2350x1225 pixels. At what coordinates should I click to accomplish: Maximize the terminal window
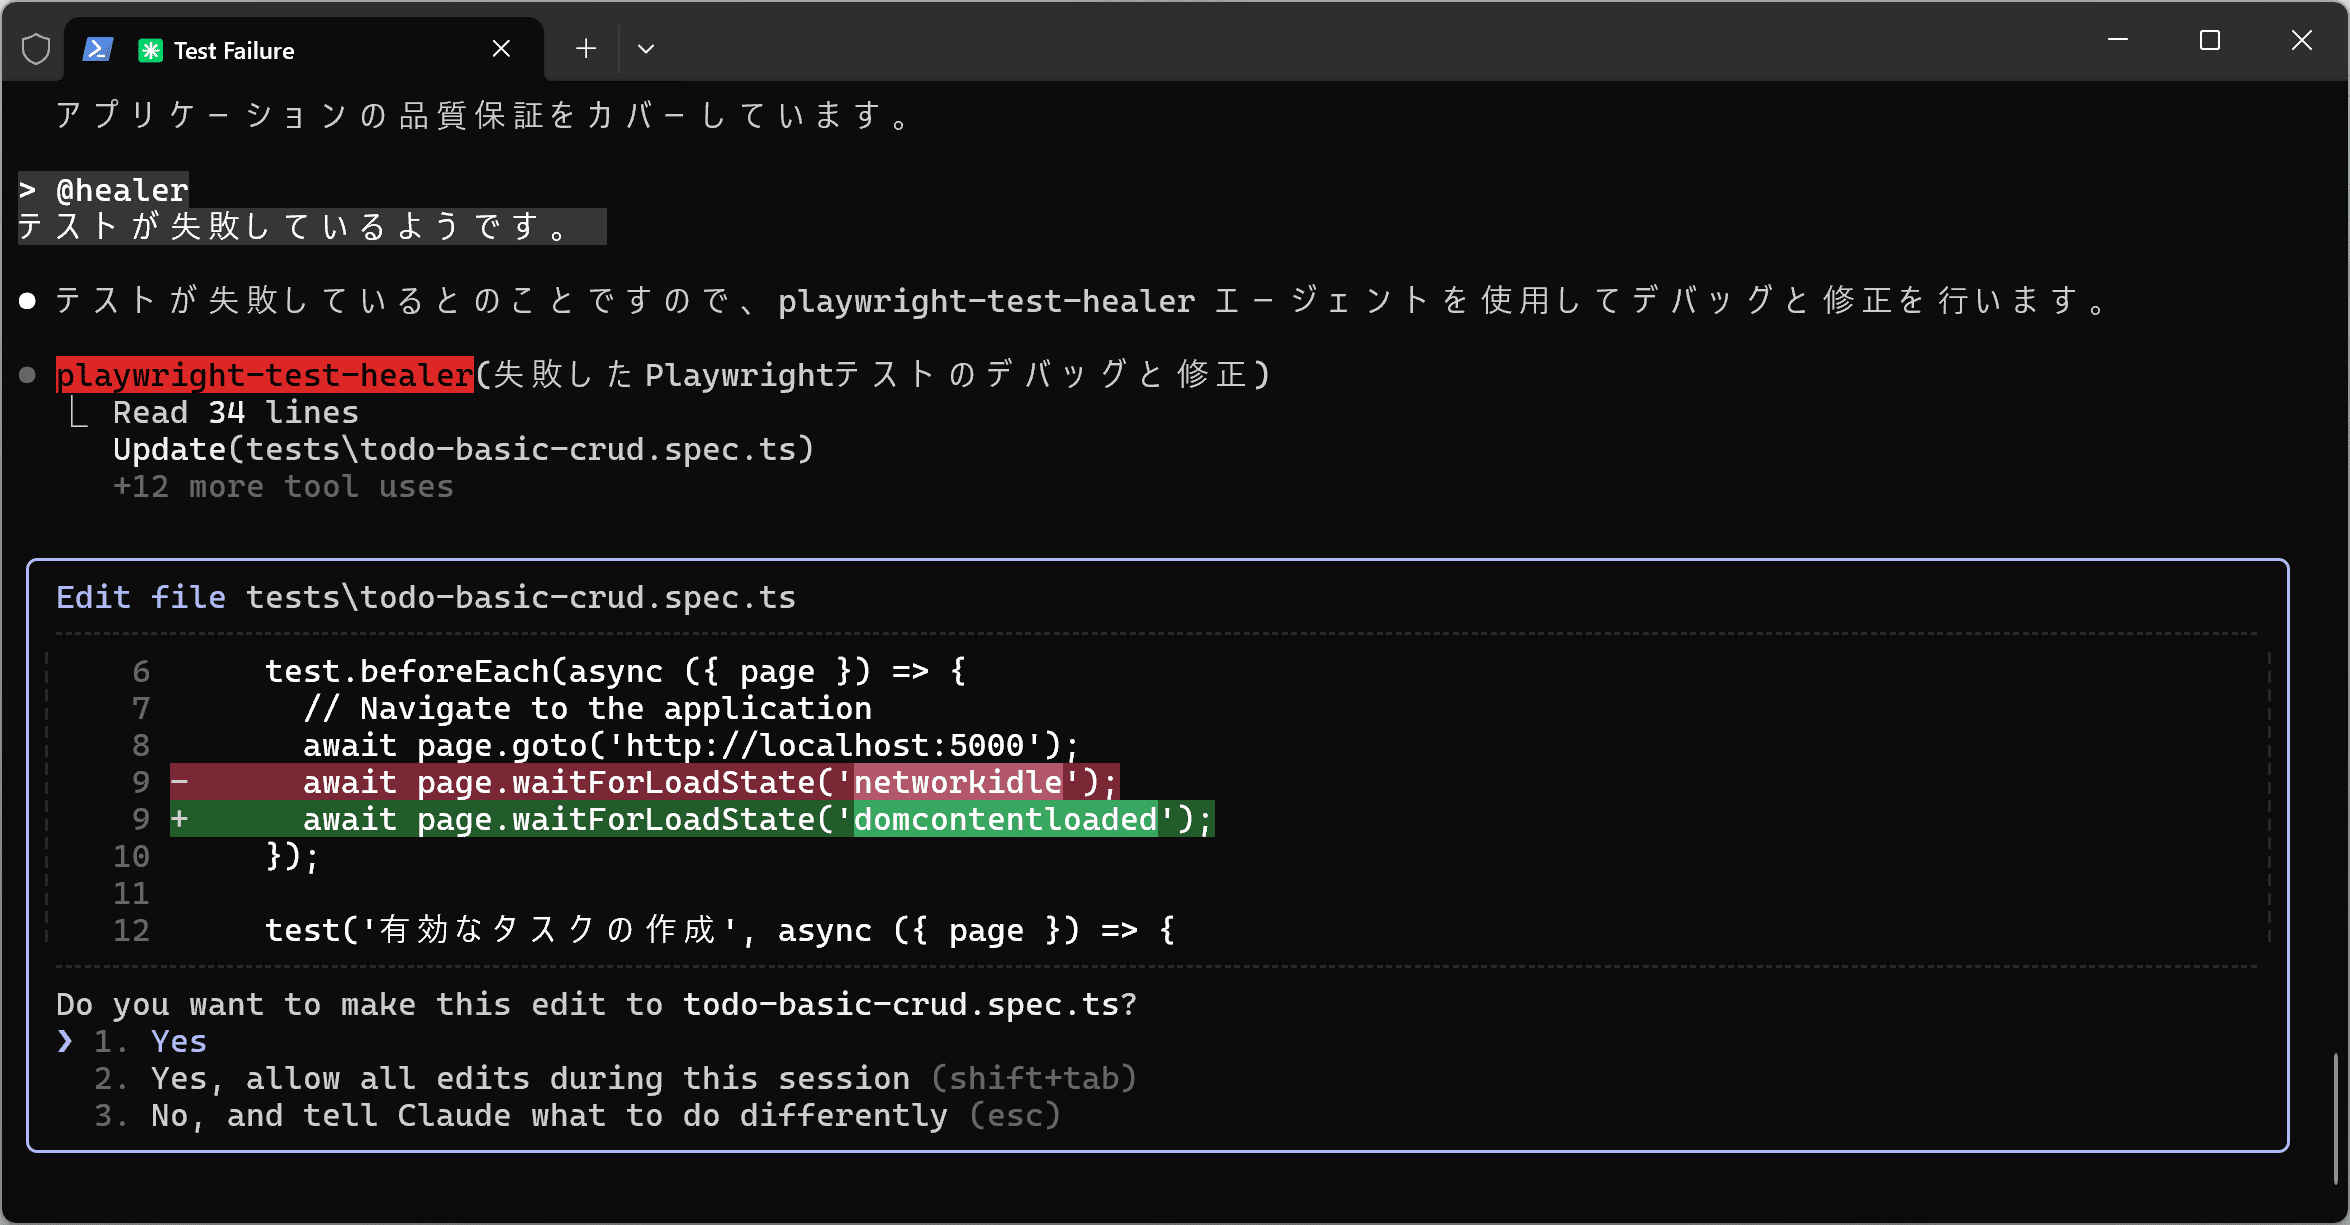(x=2209, y=40)
